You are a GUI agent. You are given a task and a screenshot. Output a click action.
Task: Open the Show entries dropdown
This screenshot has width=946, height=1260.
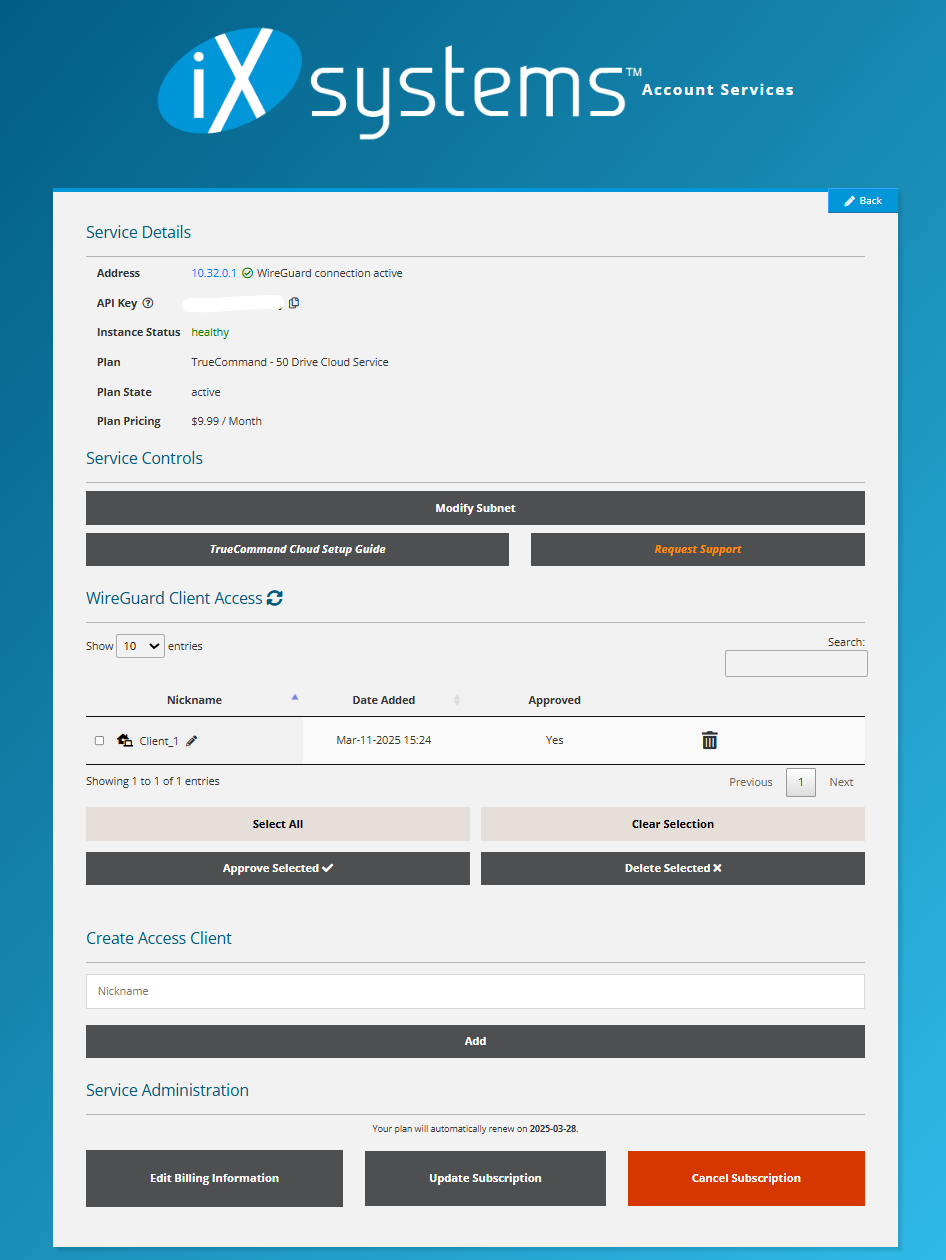point(139,645)
